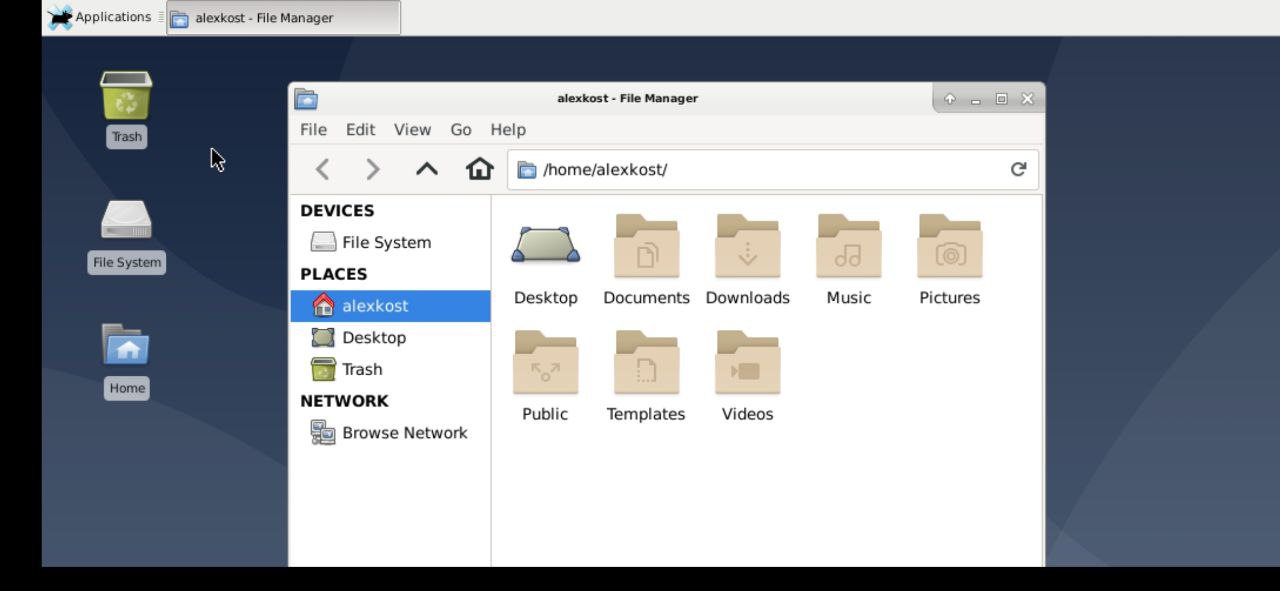Open the Go menu
This screenshot has height=591, width=1280.
coord(461,130)
